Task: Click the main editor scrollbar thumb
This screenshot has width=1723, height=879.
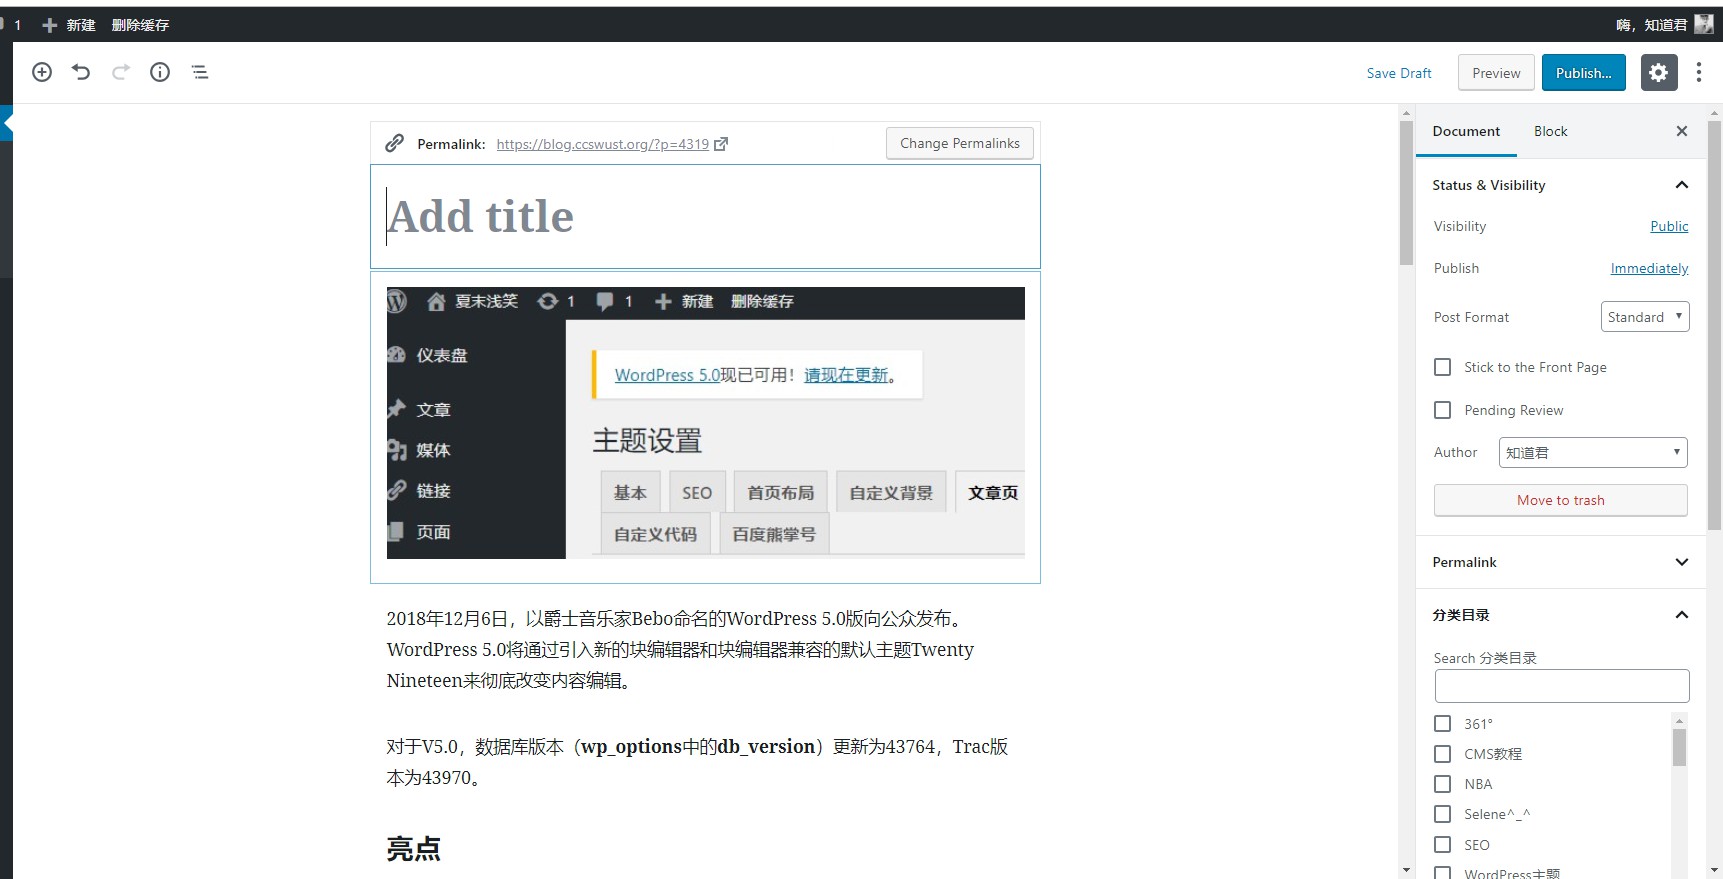Action: tap(1407, 192)
